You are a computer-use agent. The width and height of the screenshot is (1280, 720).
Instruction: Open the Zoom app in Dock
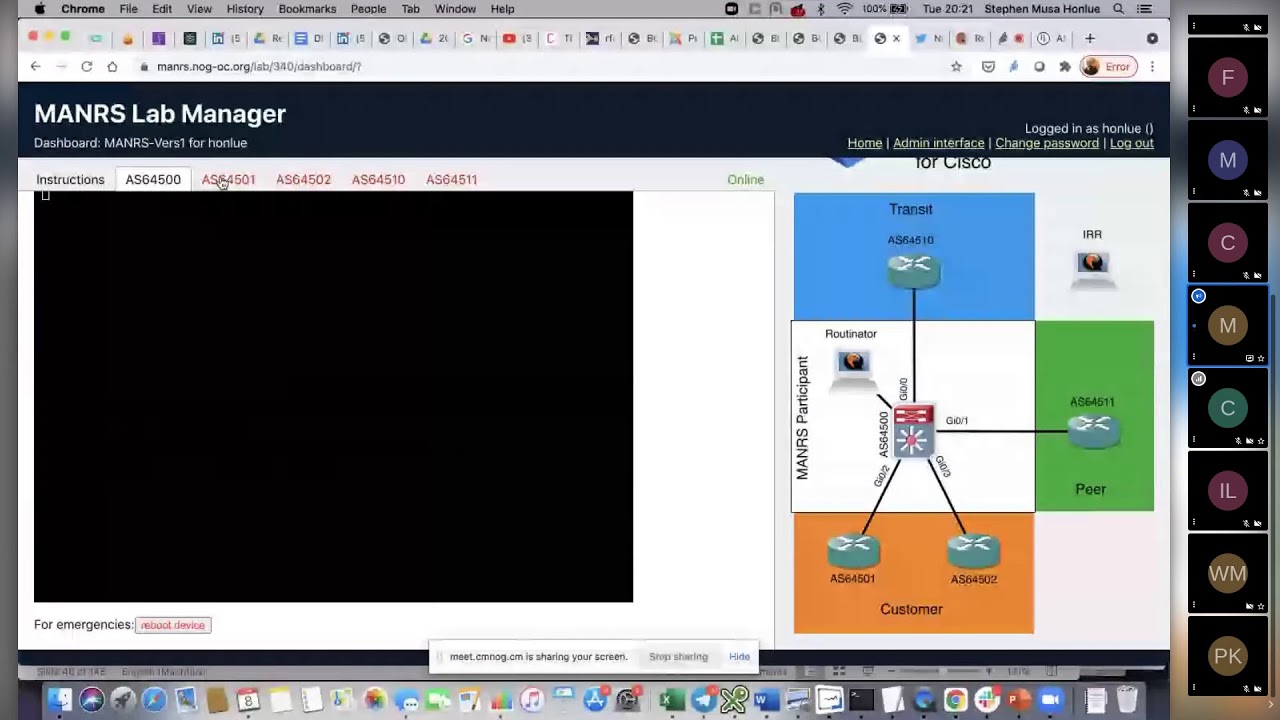click(x=1050, y=700)
